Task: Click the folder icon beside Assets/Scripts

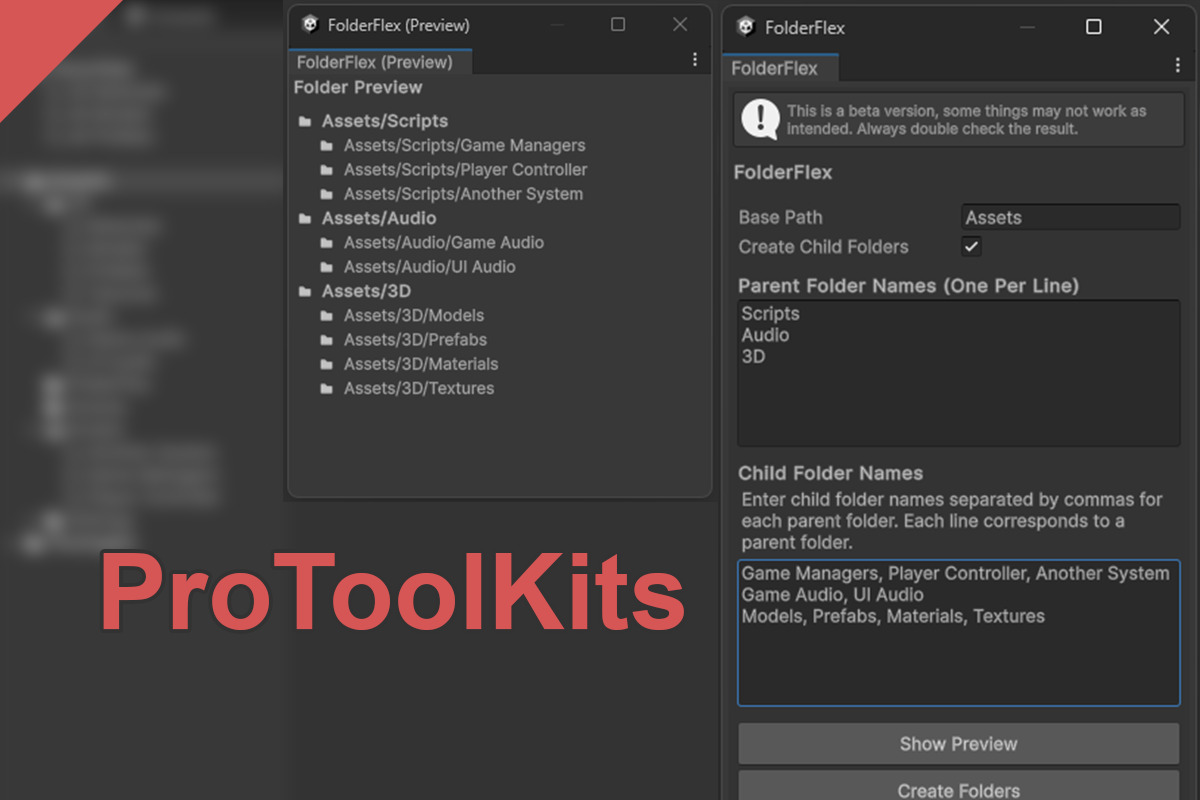Action: click(304, 122)
